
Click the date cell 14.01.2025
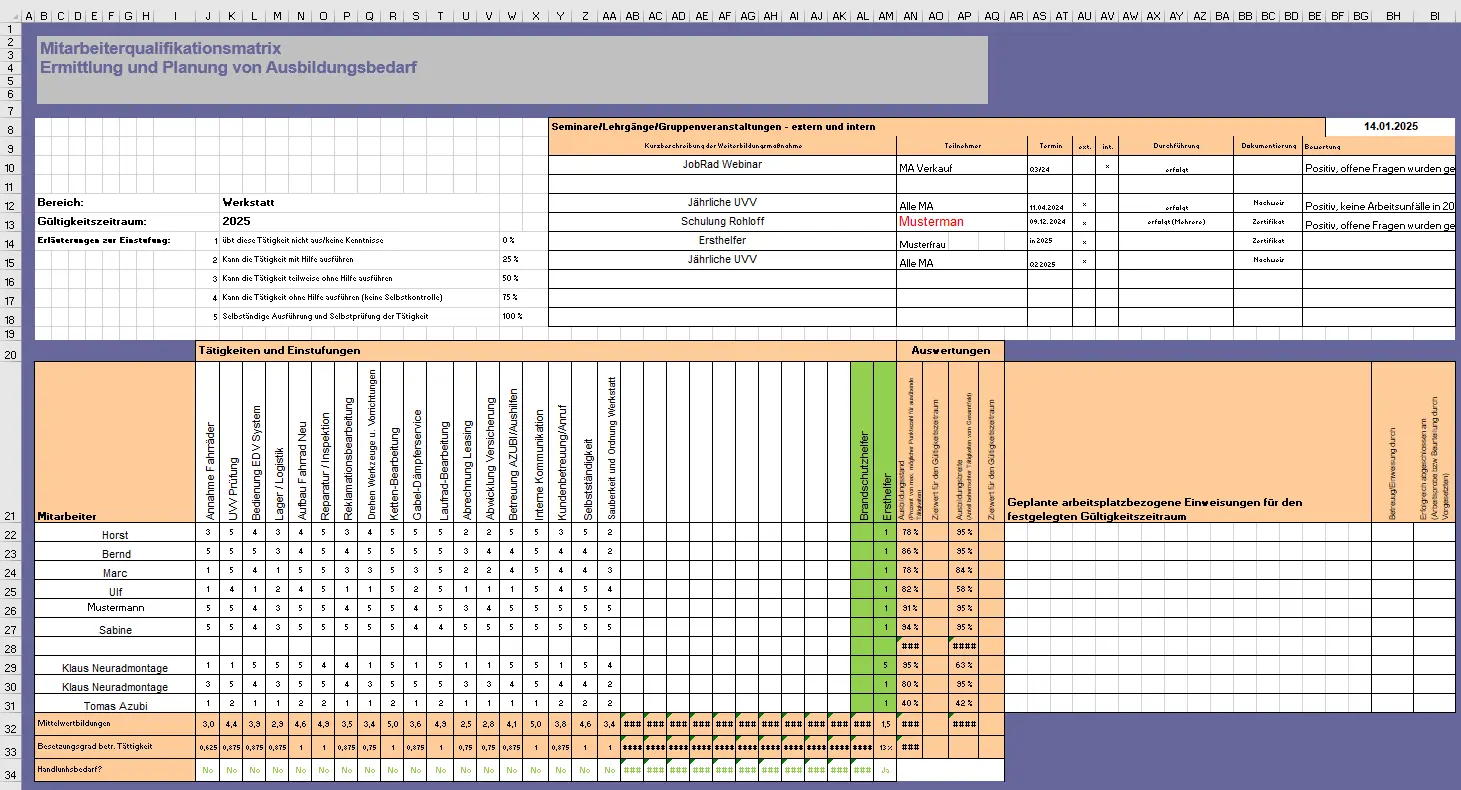(x=1390, y=126)
